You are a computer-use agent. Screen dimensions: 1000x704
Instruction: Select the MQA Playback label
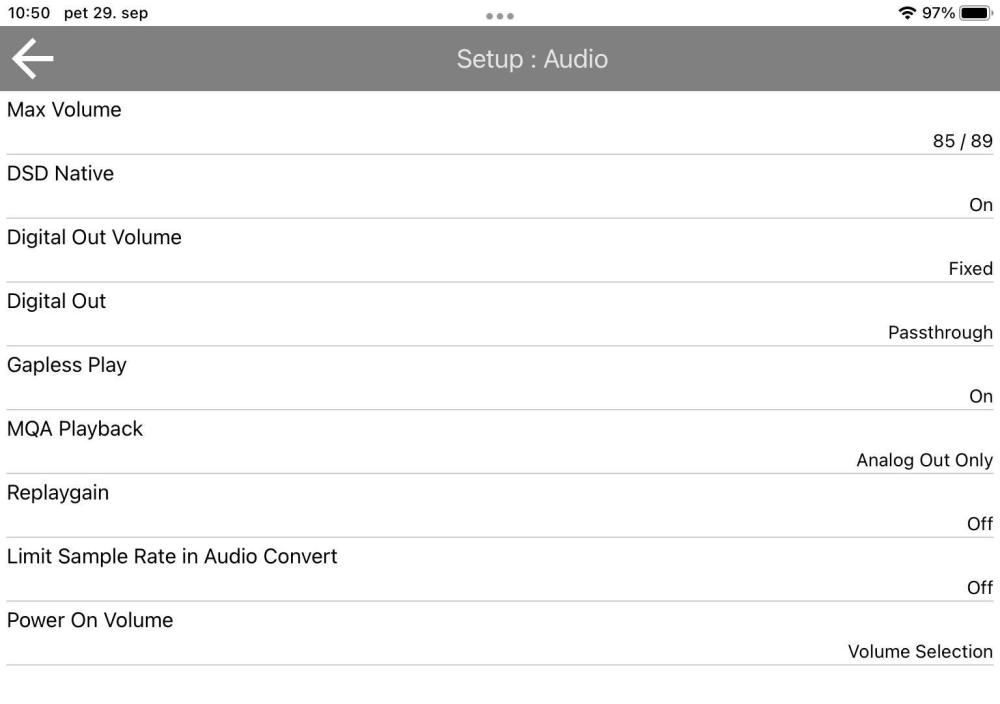tap(75, 429)
